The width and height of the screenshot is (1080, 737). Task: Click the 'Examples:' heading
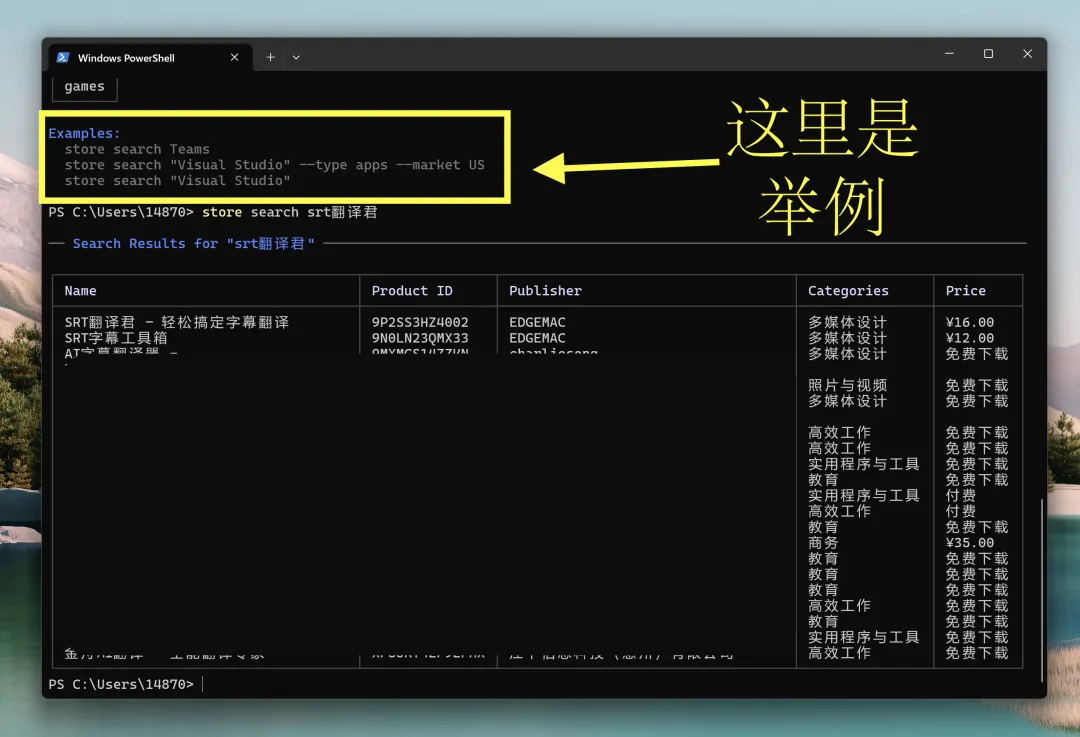click(x=84, y=133)
